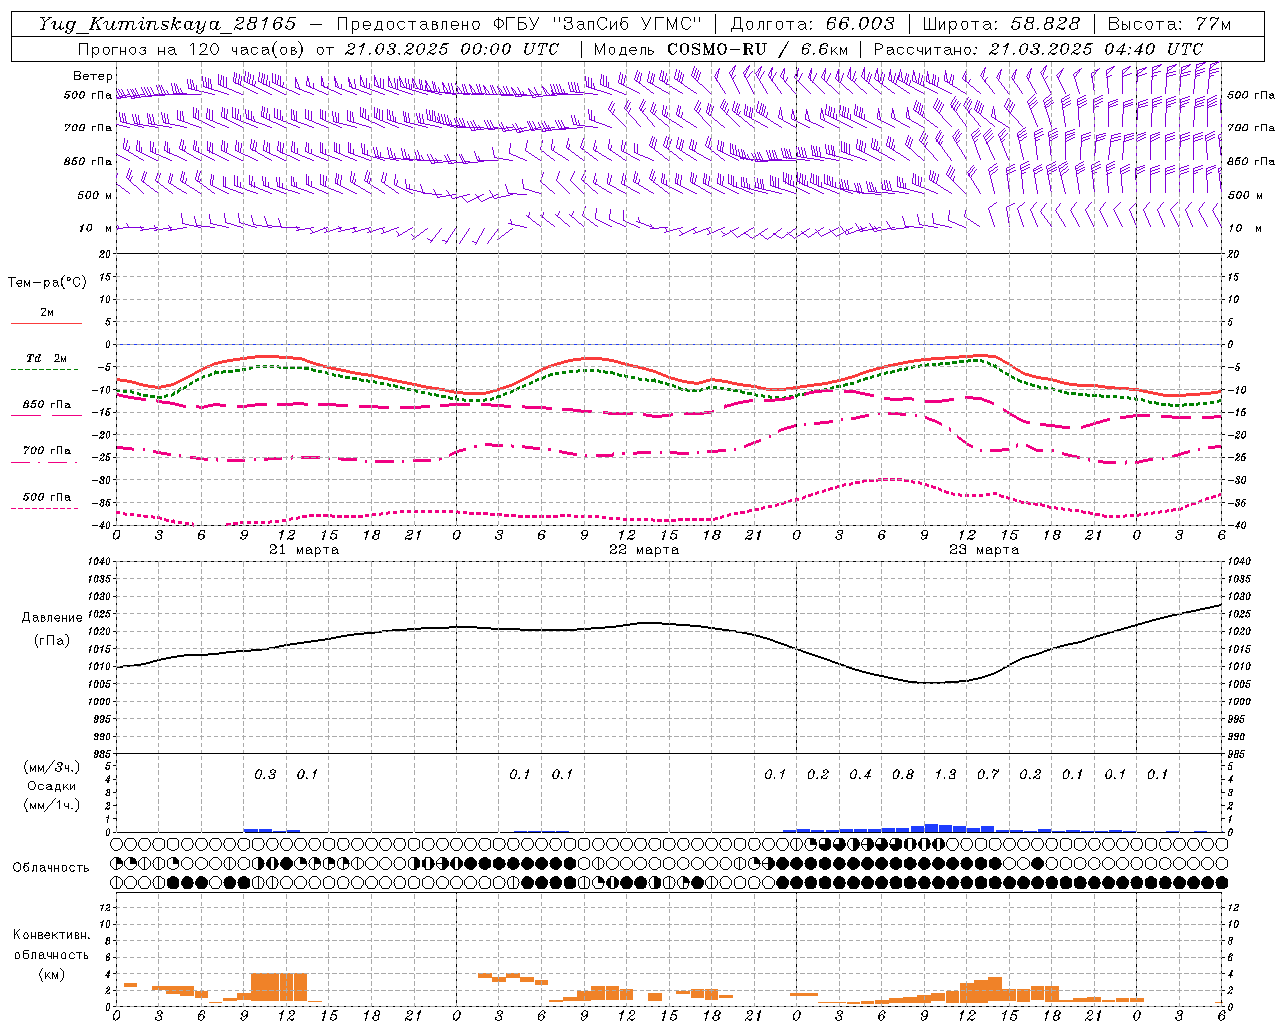Click the Широта: 58.828 value
The image size is (1280, 1024).
1001,24
